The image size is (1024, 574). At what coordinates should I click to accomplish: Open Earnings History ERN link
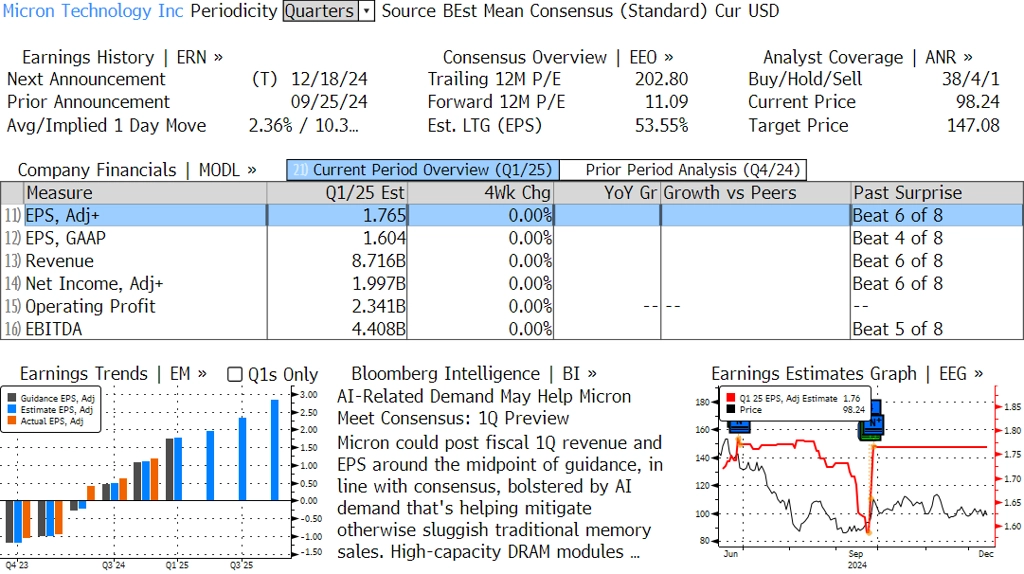tap(122, 57)
